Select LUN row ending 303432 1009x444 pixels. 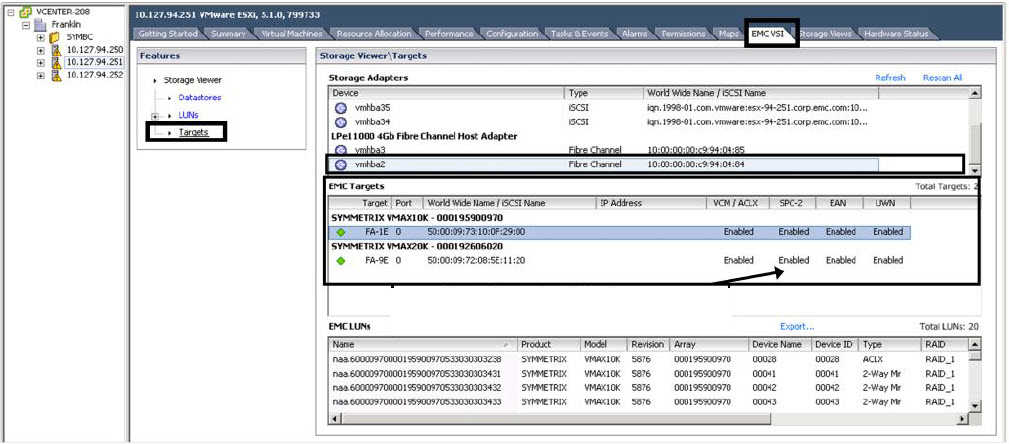coord(649,388)
